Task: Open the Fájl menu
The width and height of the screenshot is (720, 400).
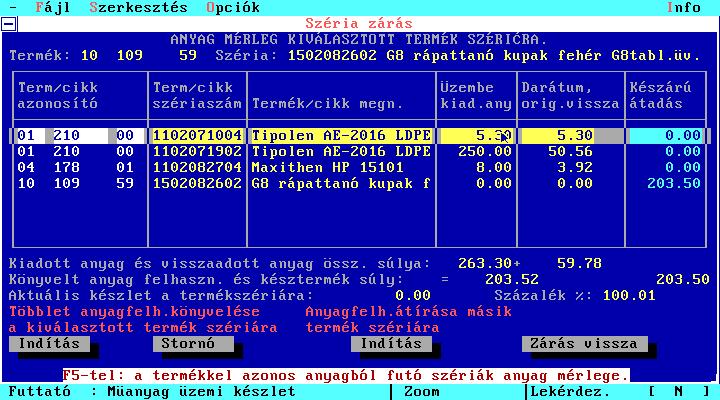Action: coord(53,7)
